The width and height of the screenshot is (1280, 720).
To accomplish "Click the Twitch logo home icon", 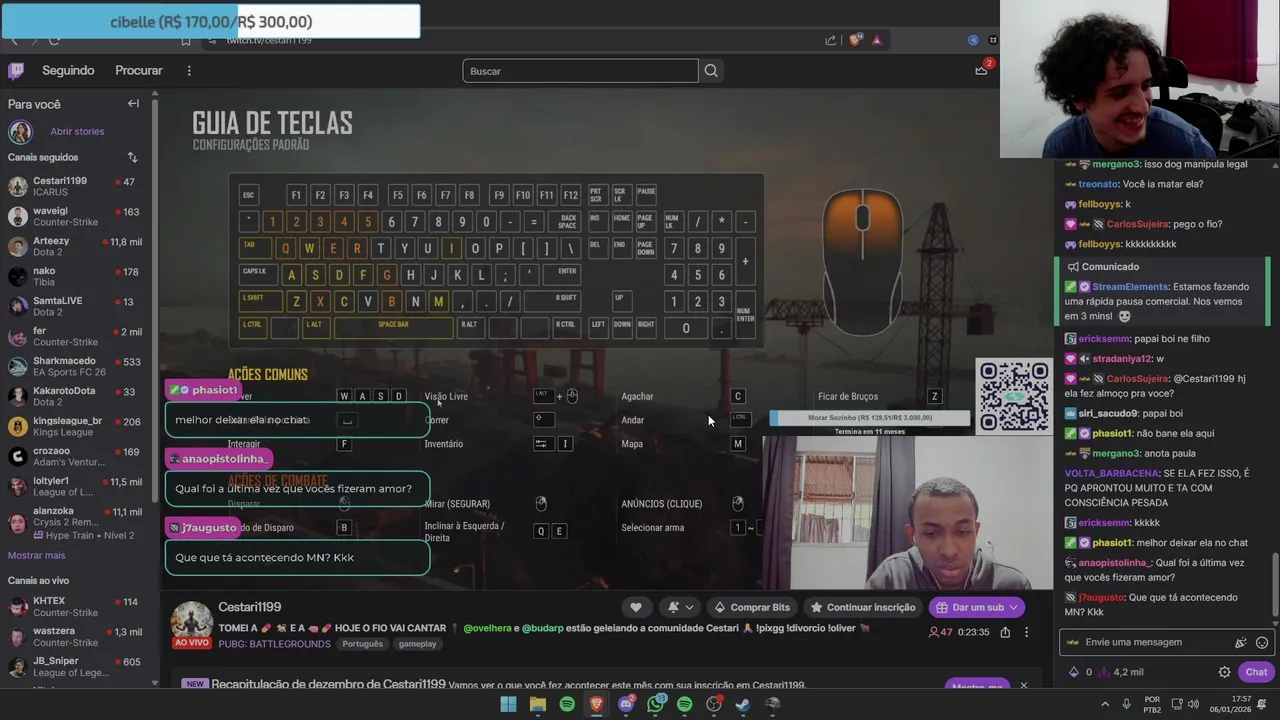I will tap(16, 70).
